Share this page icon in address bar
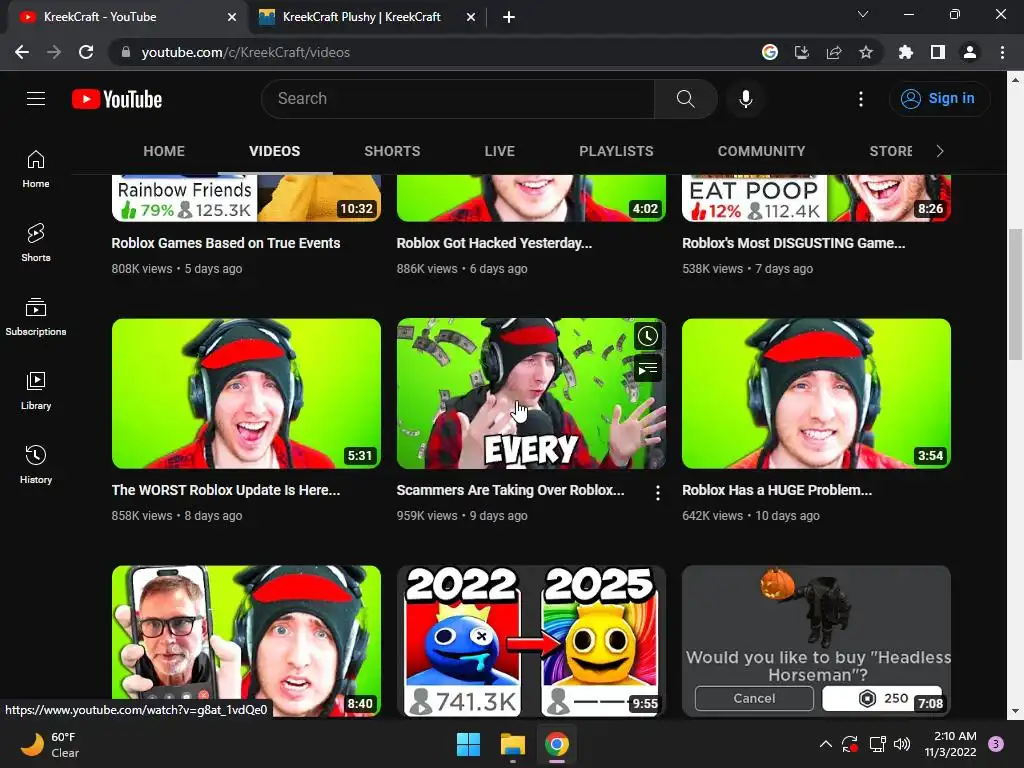Viewport: 1024px width, 768px height. (x=834, y=52)
